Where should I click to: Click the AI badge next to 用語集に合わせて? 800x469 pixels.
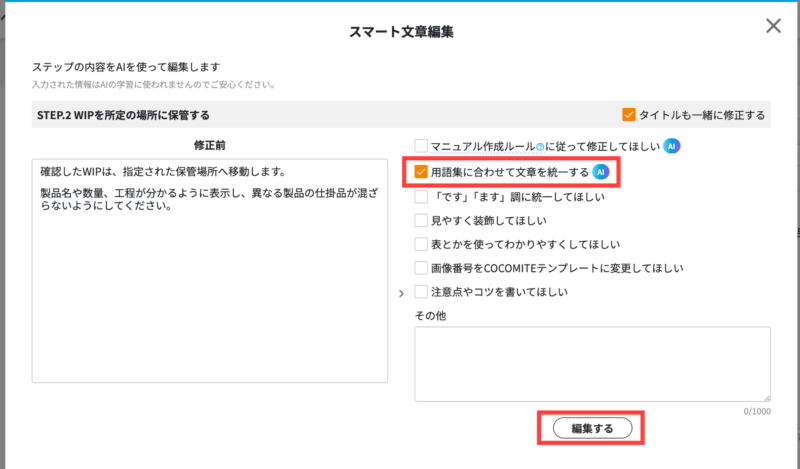click(x=601, y=172)
